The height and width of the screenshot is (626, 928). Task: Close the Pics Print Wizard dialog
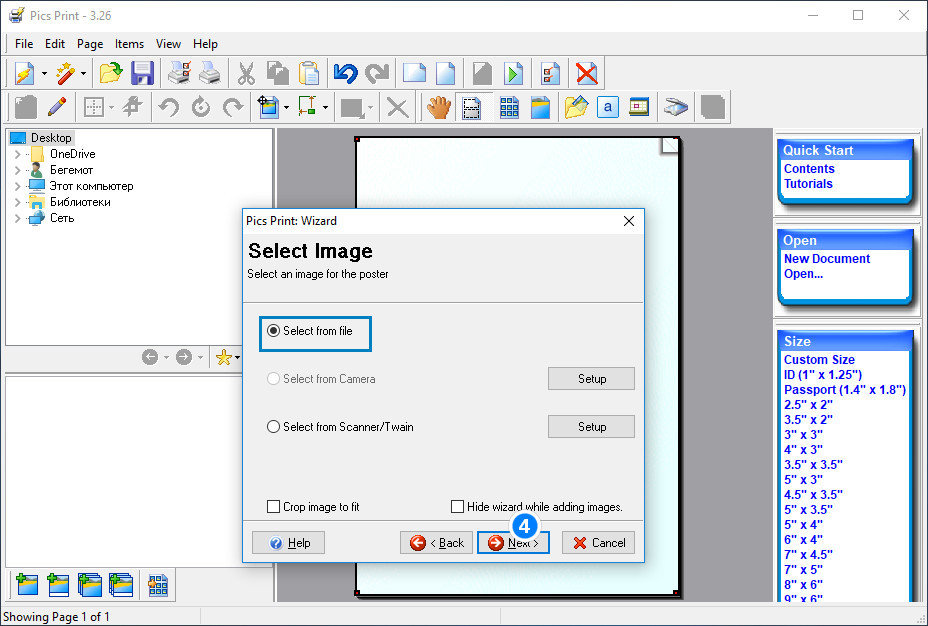(x=629, y=221)
